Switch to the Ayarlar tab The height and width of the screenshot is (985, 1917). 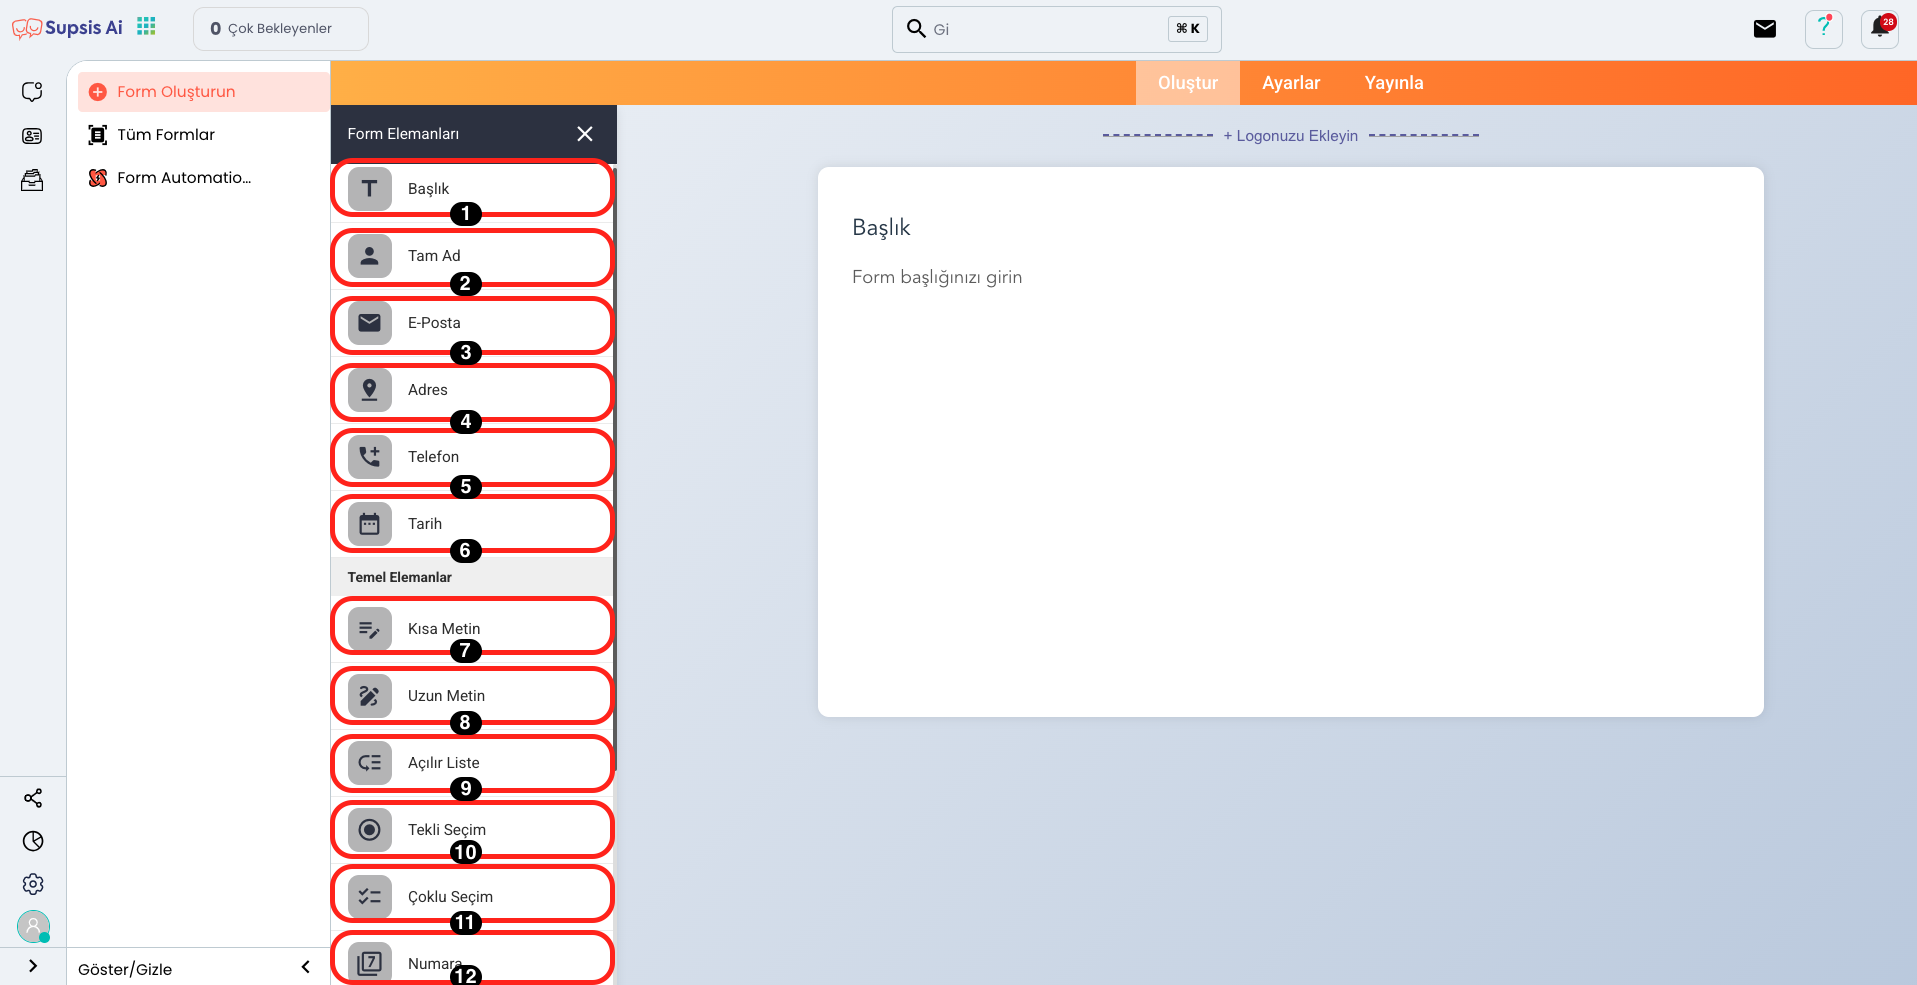[1291, 83]
